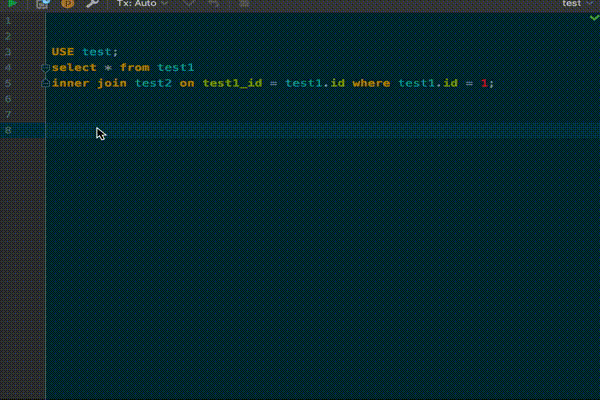Image resolution: width=600 pixels, height=400 pixels.
Task: Run the query with the green play icon
Action: [x=12, y=3]
